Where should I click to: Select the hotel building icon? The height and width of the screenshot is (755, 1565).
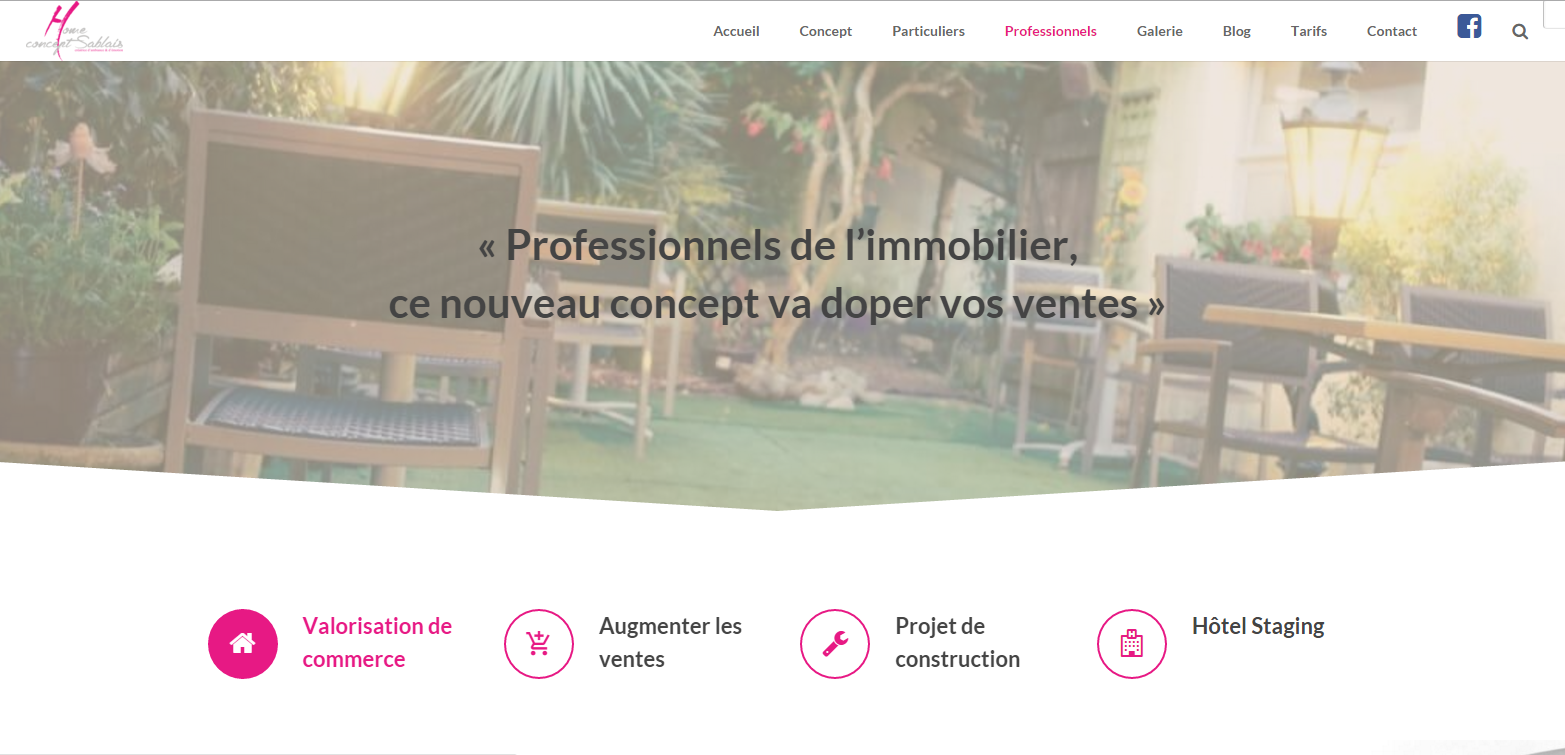click(x=1132, y=644)
